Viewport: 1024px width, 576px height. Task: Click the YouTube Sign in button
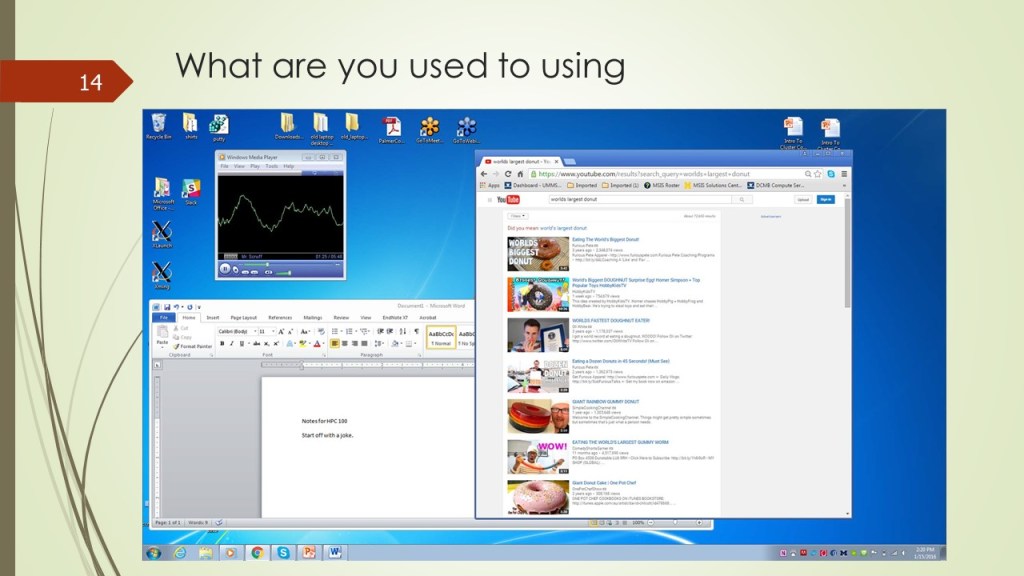825,199
